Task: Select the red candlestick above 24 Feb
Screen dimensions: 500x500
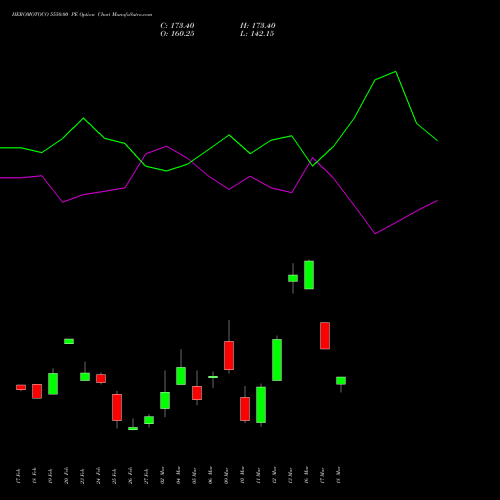Action: click(x=101, y=378)
